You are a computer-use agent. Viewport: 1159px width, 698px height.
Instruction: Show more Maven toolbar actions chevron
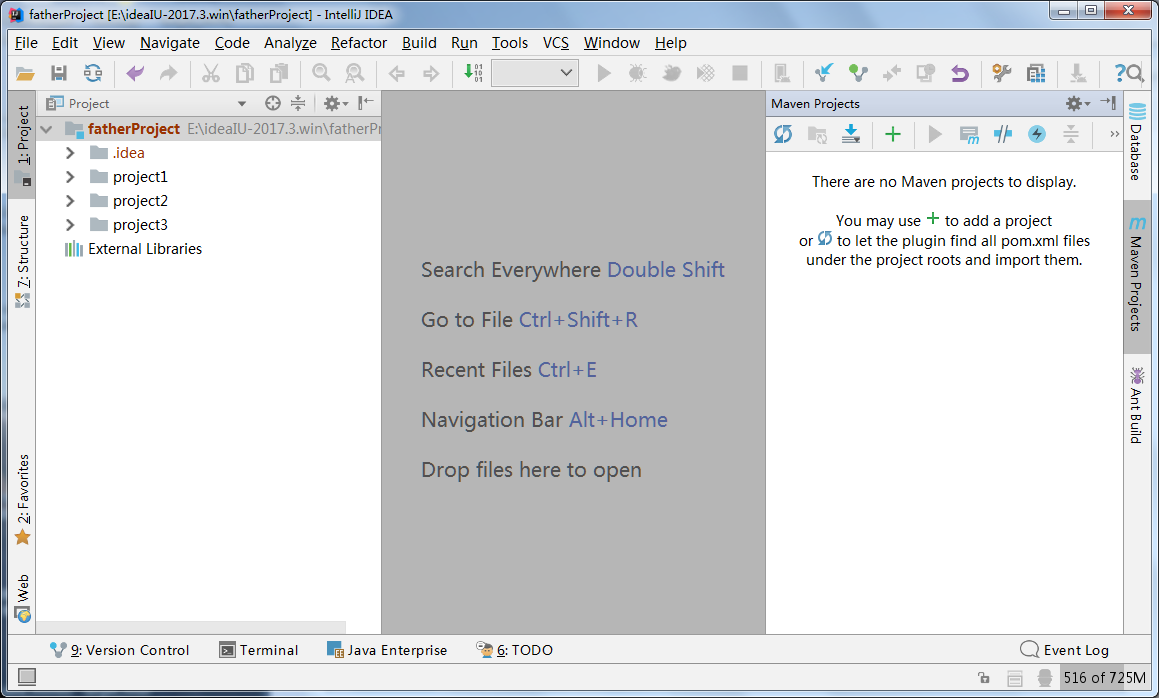(x=1115, y=134)
